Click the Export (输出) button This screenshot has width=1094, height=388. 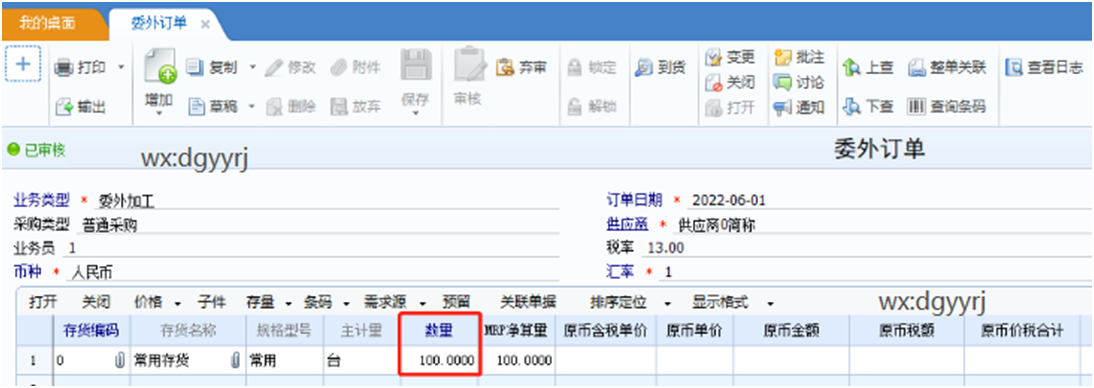click(81, 107)
